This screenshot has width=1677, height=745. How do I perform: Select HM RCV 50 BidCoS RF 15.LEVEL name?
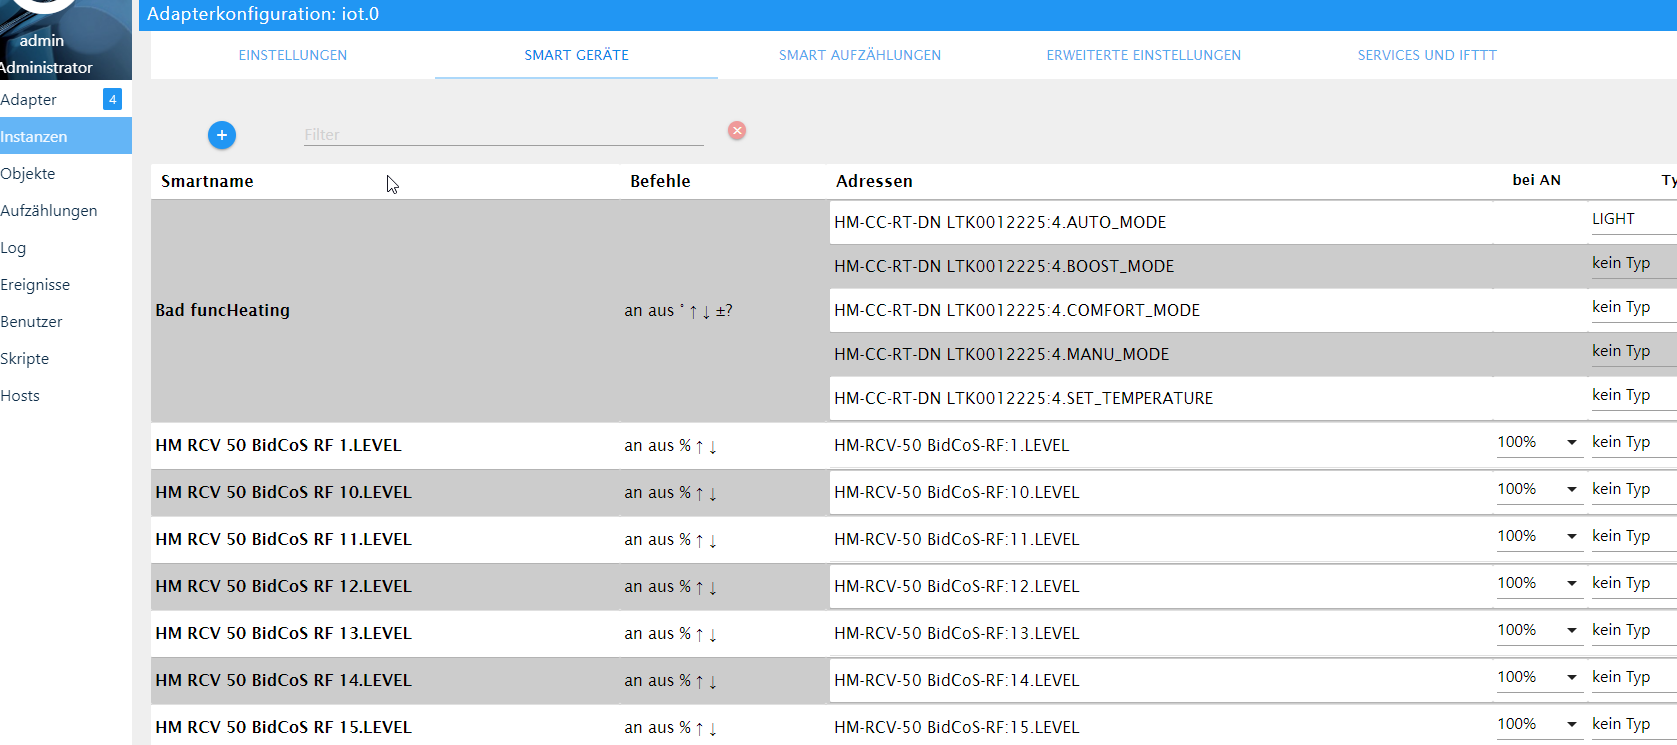pos(283,727)
